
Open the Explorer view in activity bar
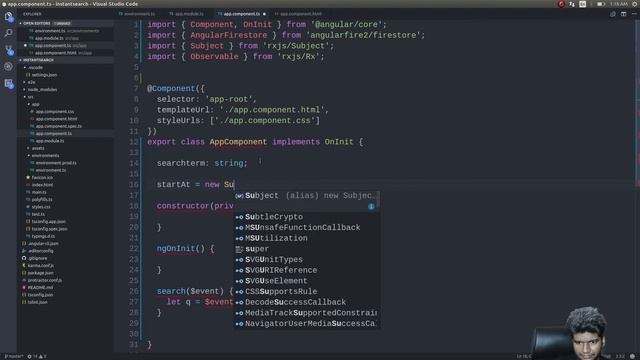click(x=8, y=17)
